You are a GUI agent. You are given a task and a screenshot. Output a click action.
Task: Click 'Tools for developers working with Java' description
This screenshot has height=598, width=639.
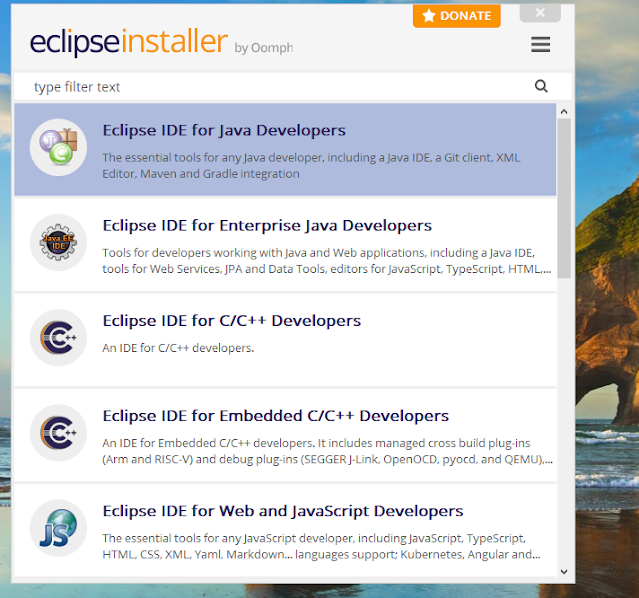[x=326, y=261]
